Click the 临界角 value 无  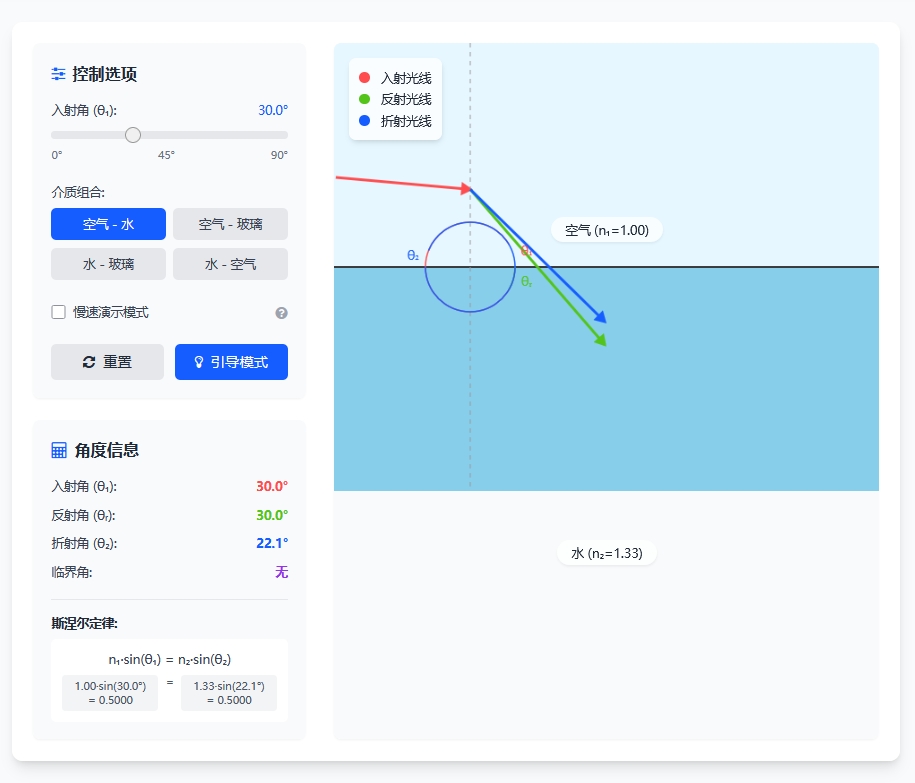[x=281, y=572]
